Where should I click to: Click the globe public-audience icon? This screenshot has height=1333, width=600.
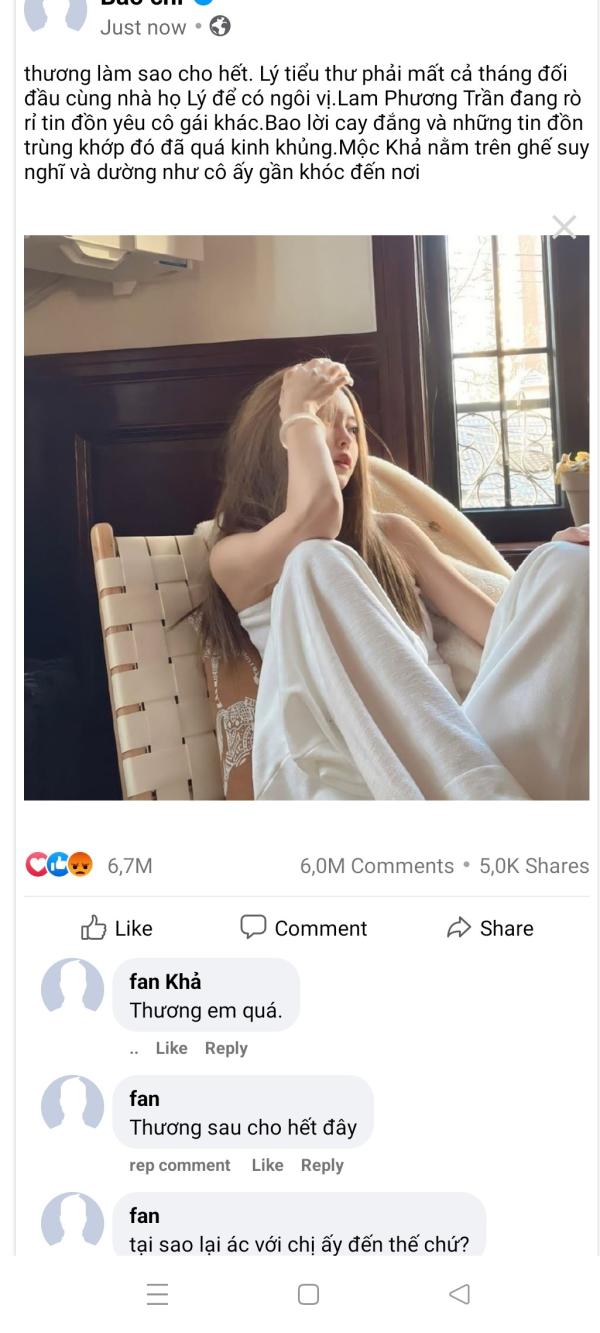click(219, 27)
